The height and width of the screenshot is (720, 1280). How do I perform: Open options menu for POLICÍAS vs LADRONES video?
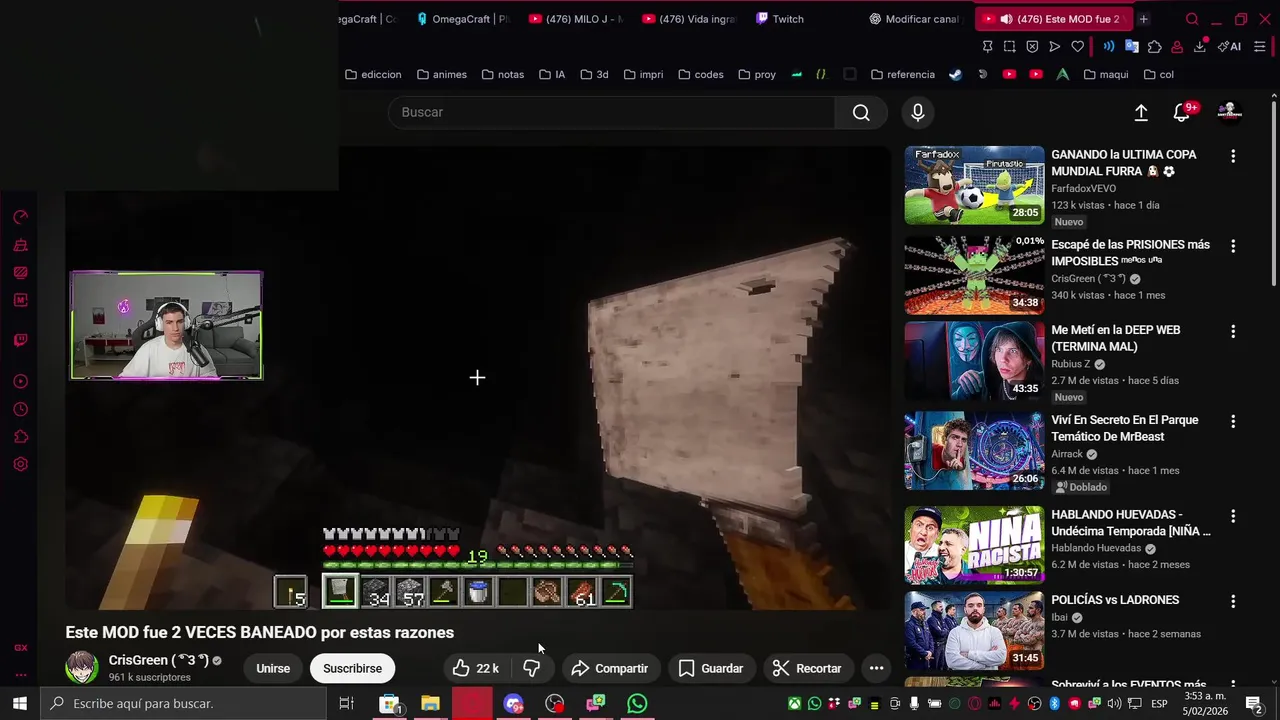click(x=1233, y=601)
